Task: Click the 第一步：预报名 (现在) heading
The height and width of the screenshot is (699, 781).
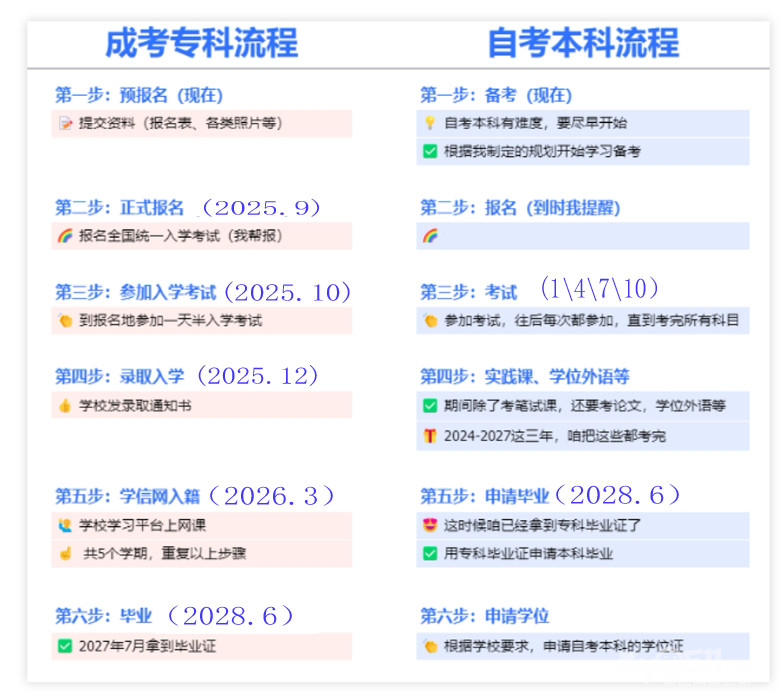Action: [139, 96]
